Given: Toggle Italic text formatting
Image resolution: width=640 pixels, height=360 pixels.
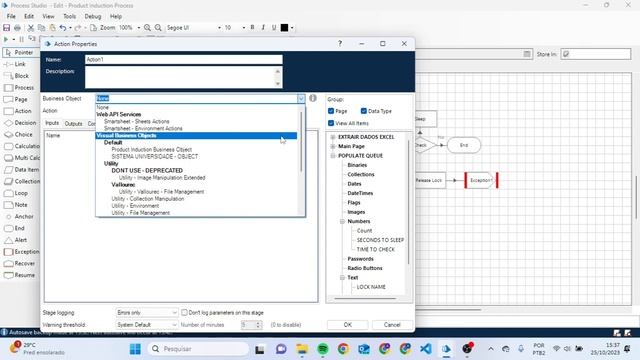Looking at the screenshot, I should point(263,27).
